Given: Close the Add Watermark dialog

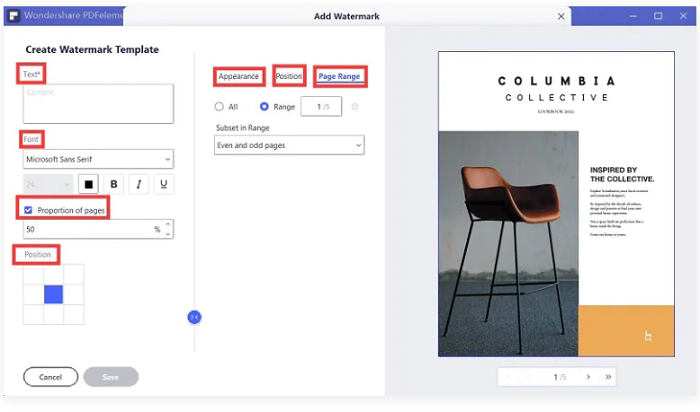Looking at the screenshot, I should point(561,17).
